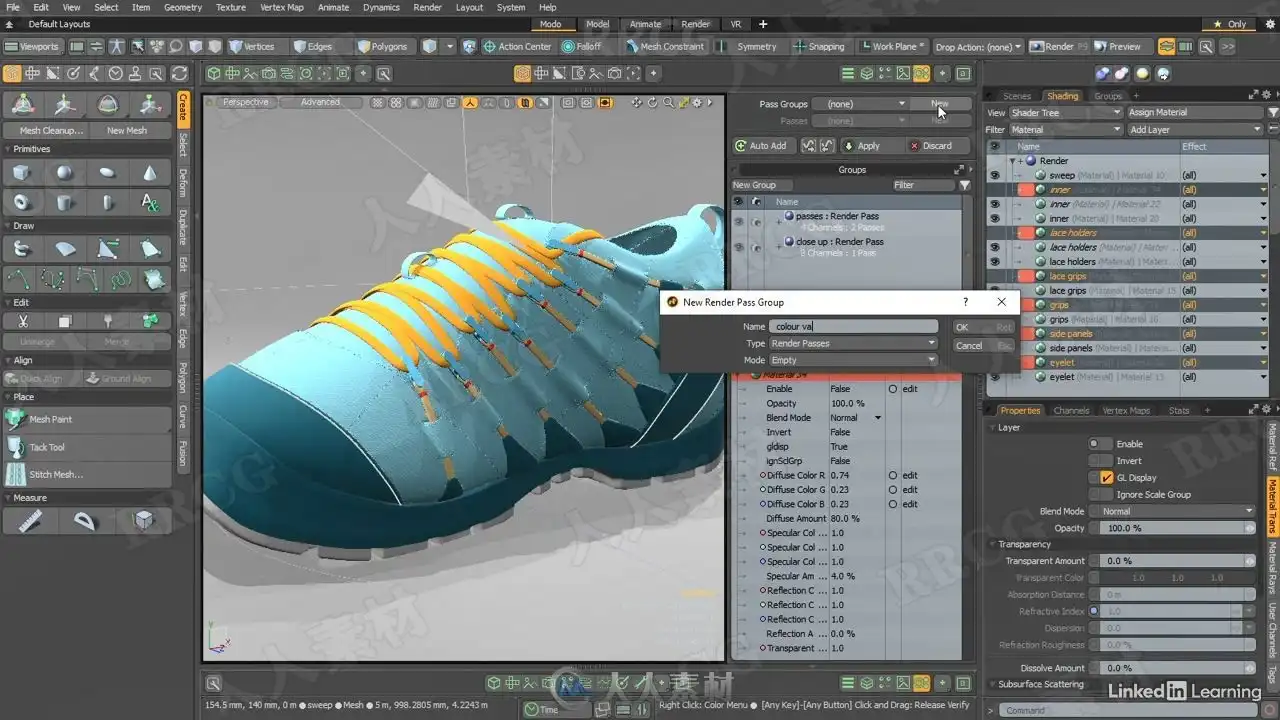Click the Action Center icon
The height and width of the screenshot is (720, 1280).
(490, 46)
